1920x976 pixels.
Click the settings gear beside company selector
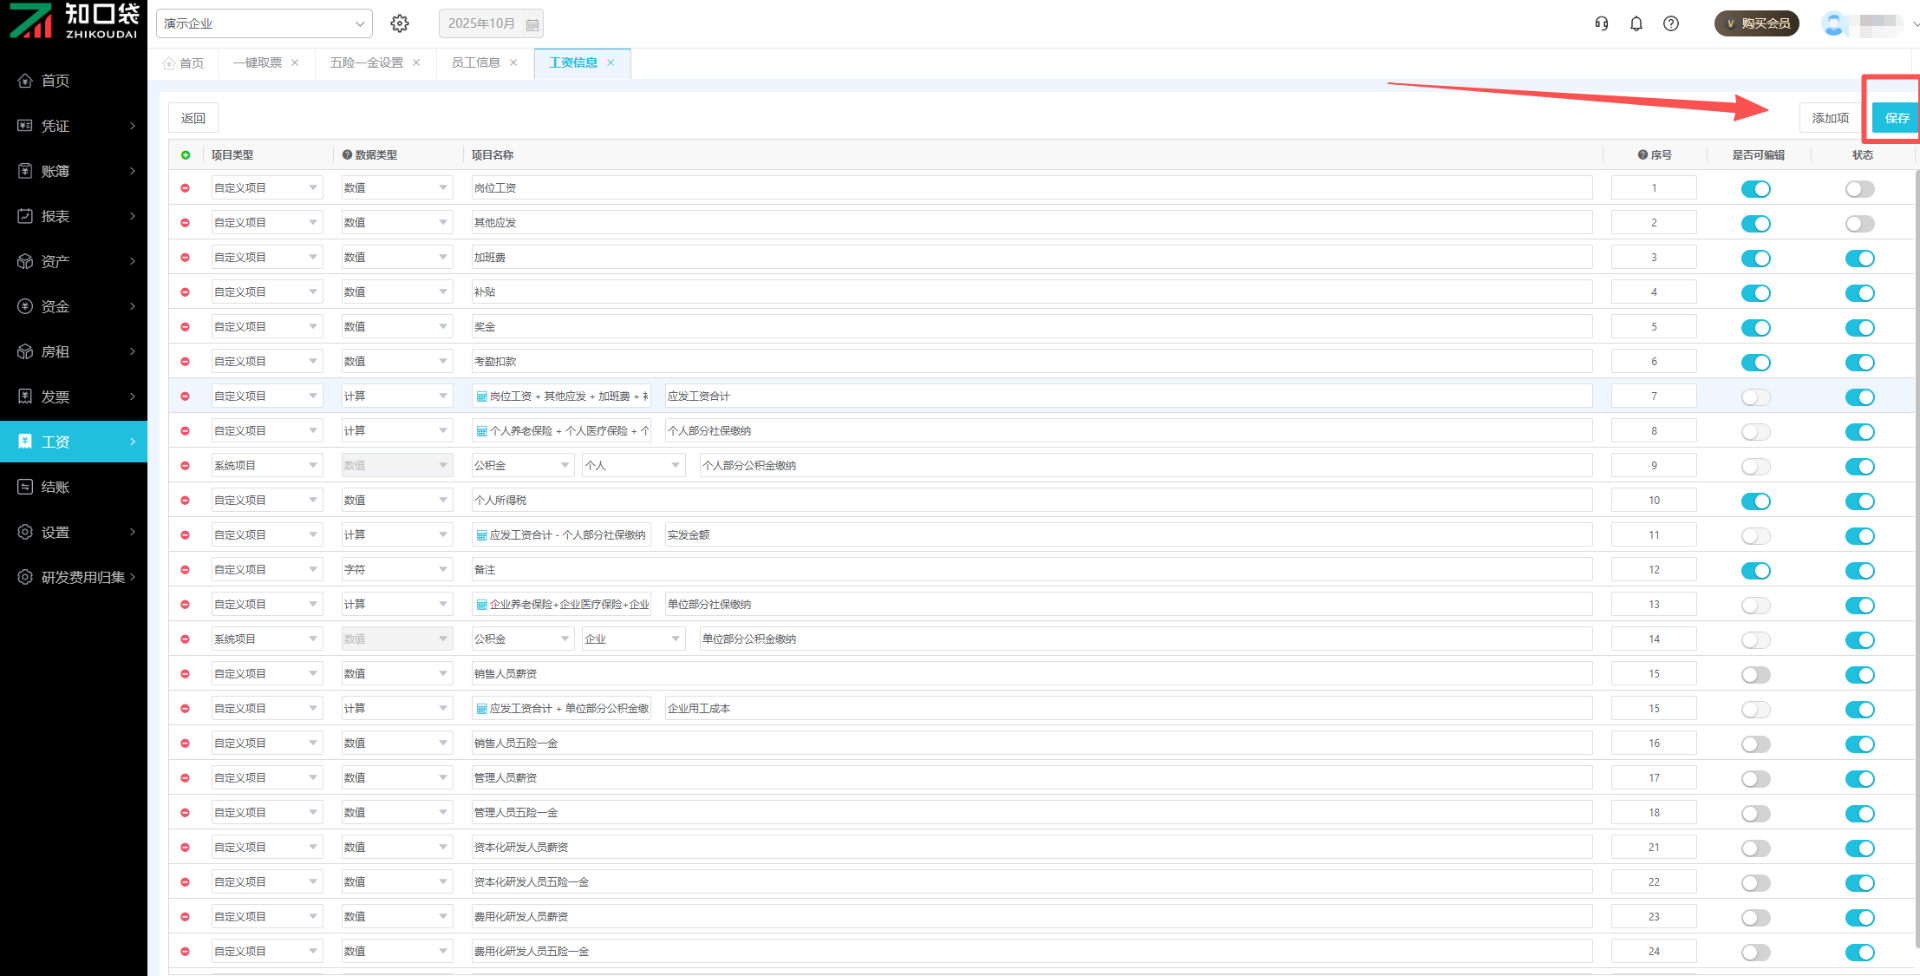coord(400,24)
